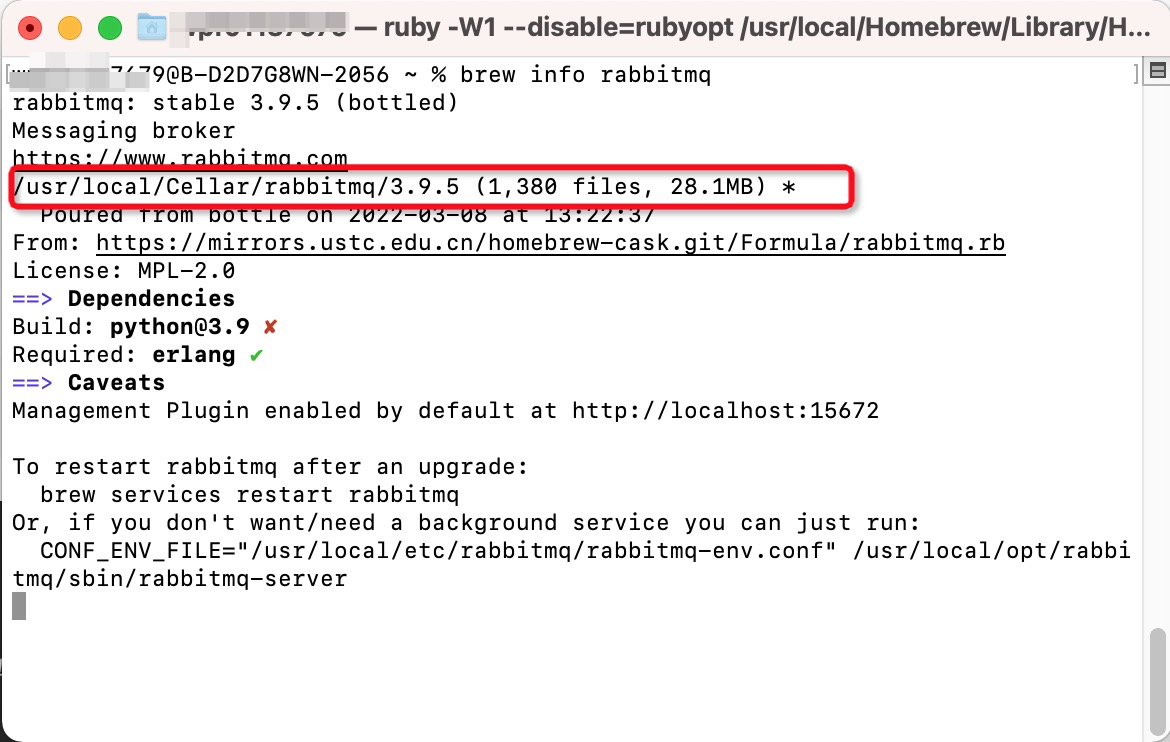Click the yellow minimize window button
This screenshot has height=742, width=1170.
[70, 28]
